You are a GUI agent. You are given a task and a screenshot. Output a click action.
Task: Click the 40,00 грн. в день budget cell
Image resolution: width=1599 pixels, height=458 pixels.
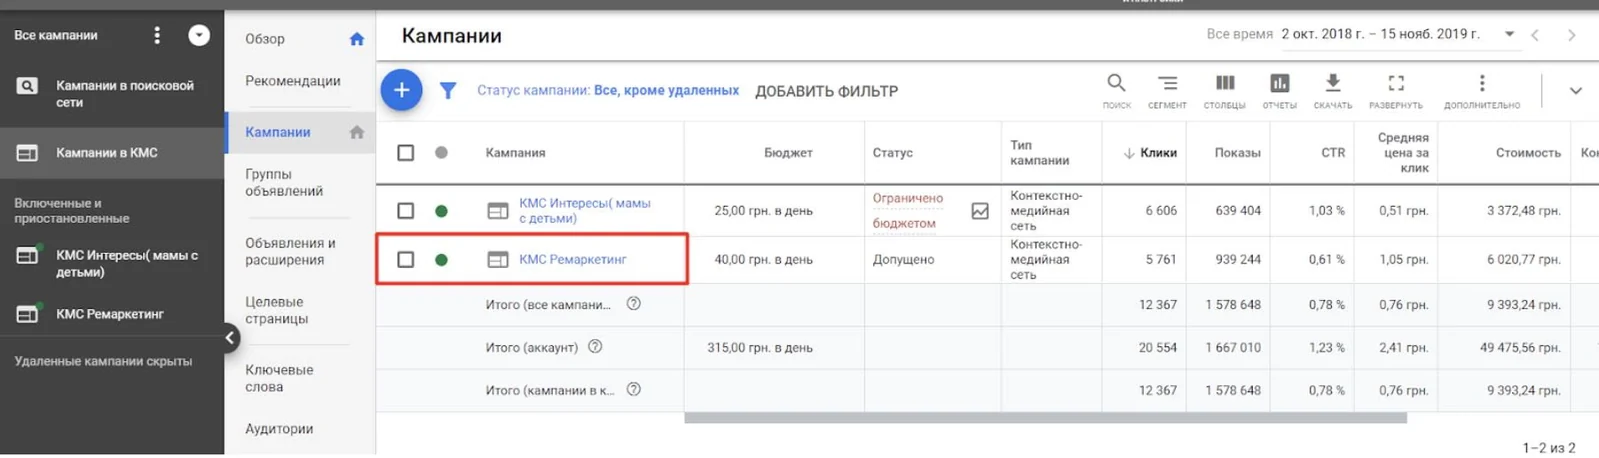click(763, 260)
